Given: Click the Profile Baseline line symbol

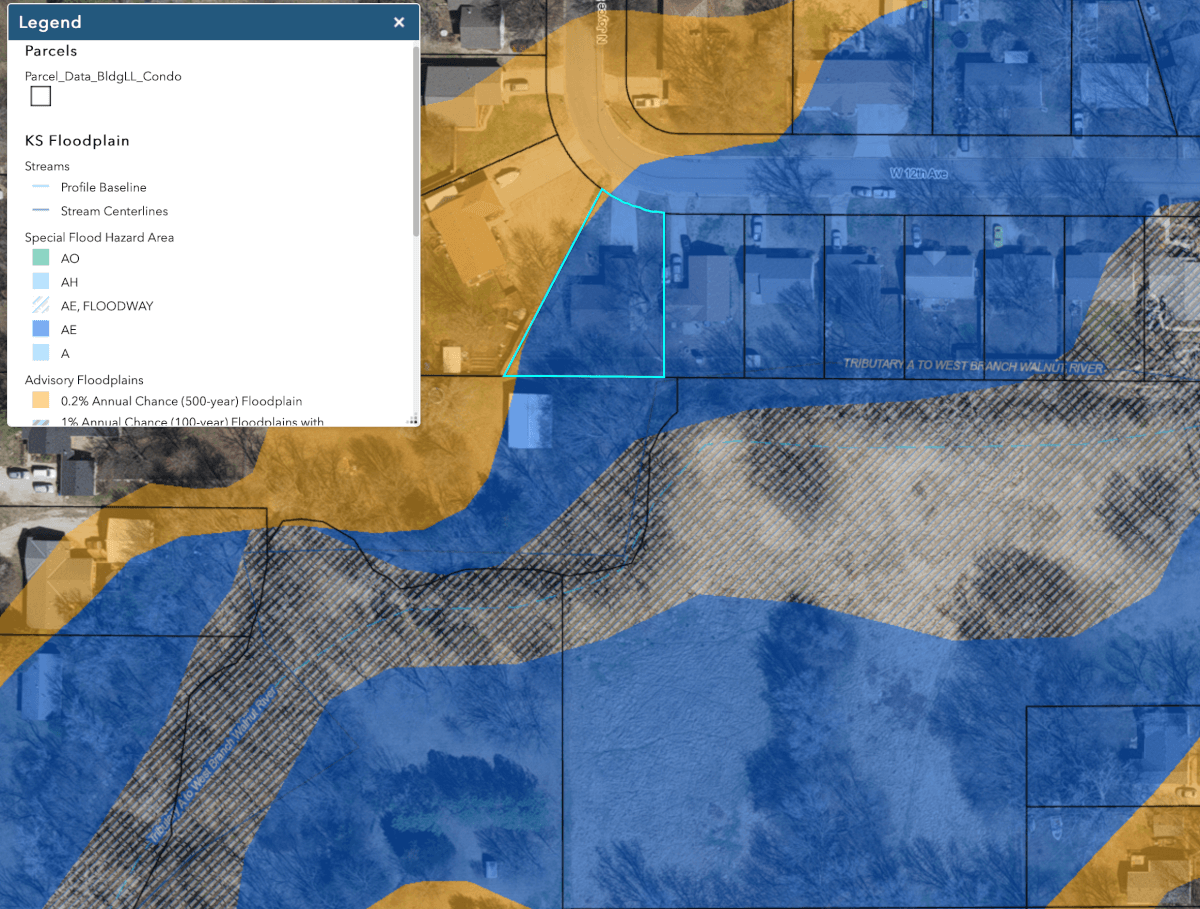Looking at the screenshot, I should click(40, 187).
